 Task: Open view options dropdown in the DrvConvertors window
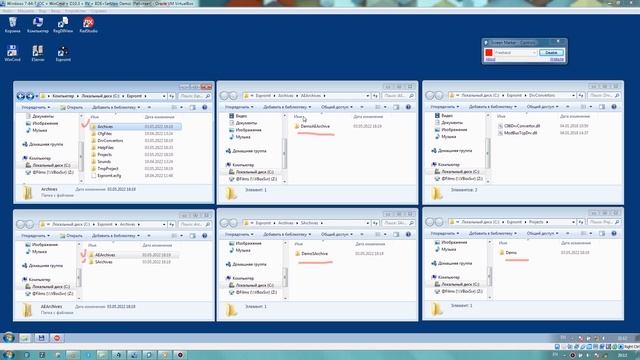(590, 107)
